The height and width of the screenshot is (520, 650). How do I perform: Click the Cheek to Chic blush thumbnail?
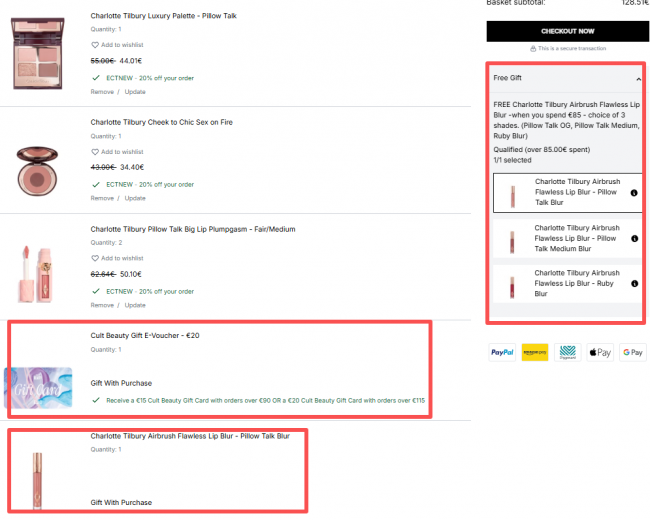pos(37,170)
